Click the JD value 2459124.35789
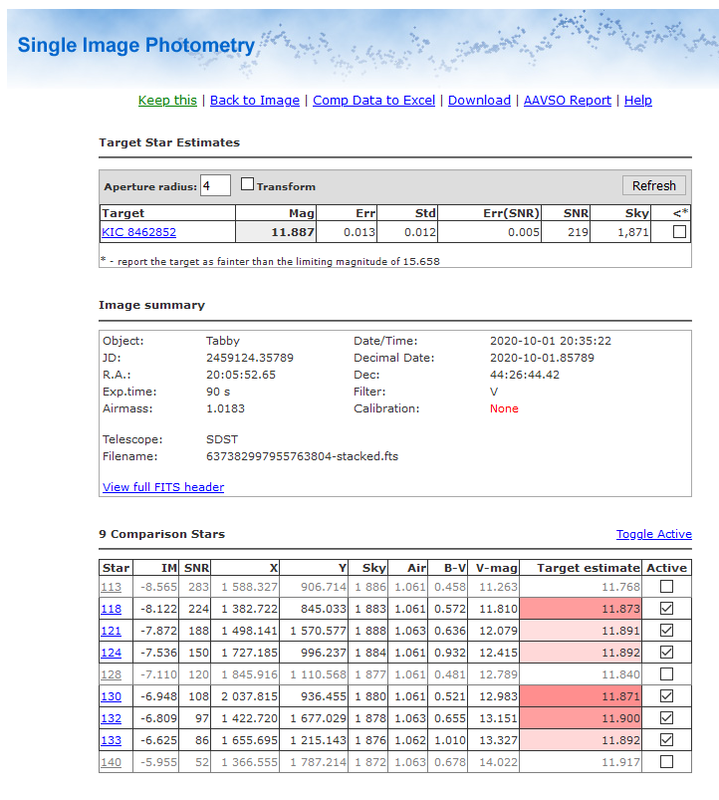This screenshot has height=800, width=719. tap(250, 358)
